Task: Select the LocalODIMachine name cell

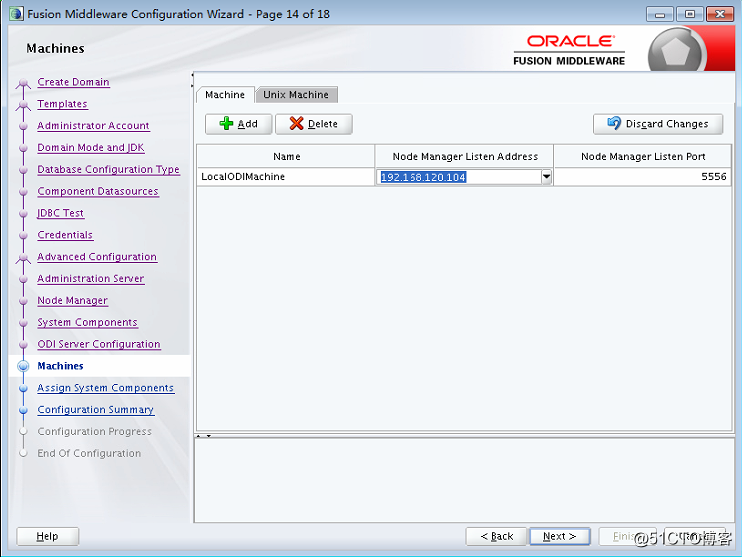Action: point(286,177)
